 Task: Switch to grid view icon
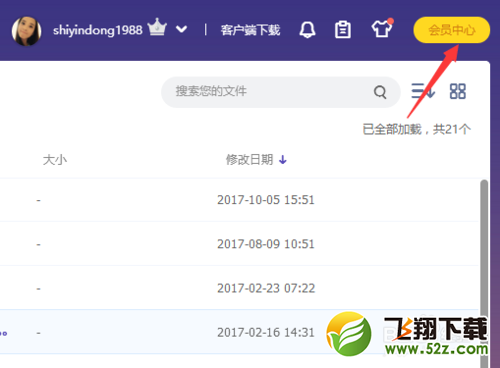(x=458, y=91)
